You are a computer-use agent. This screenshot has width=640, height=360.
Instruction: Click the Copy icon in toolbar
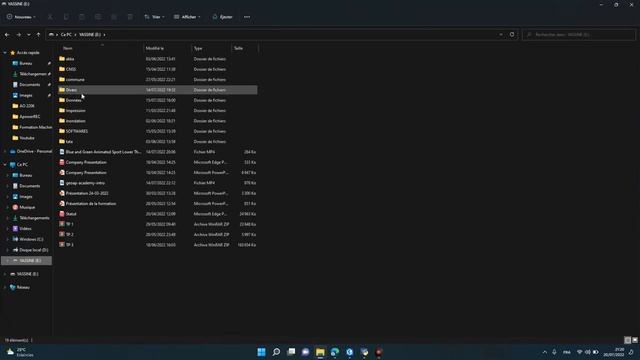pyautogui.click(x=66, y=17)
